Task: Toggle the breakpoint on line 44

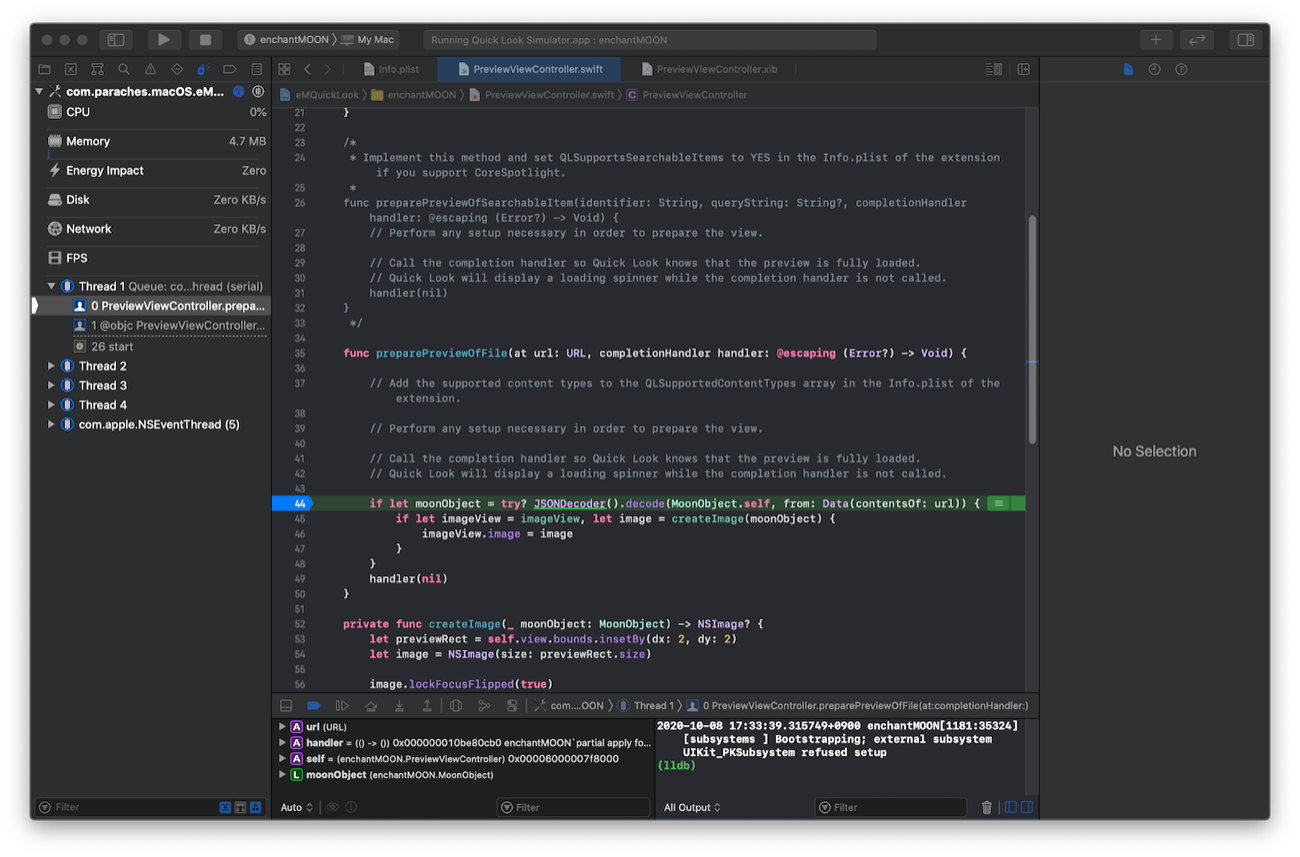Action: pos(292,504)
